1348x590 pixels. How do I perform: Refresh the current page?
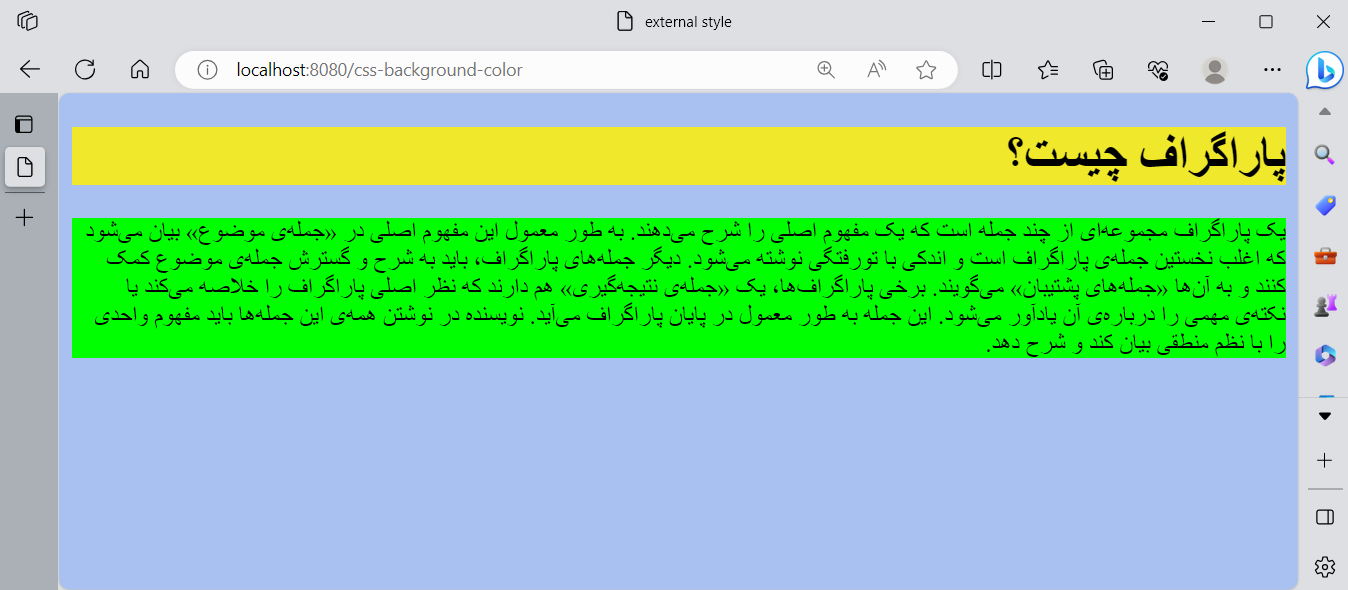pos(85,70)
